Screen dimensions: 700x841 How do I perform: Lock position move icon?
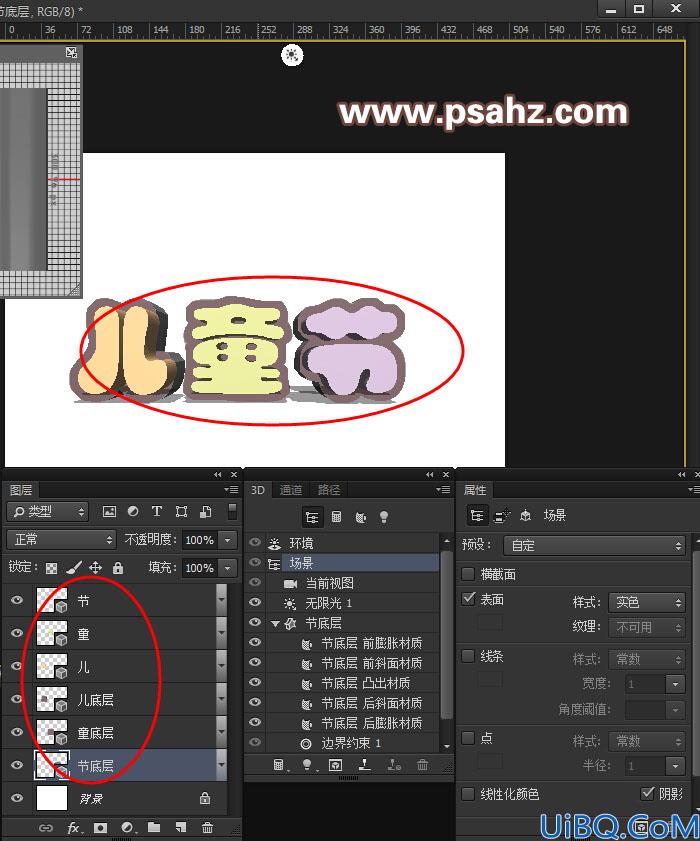click(x=95, y=567)
